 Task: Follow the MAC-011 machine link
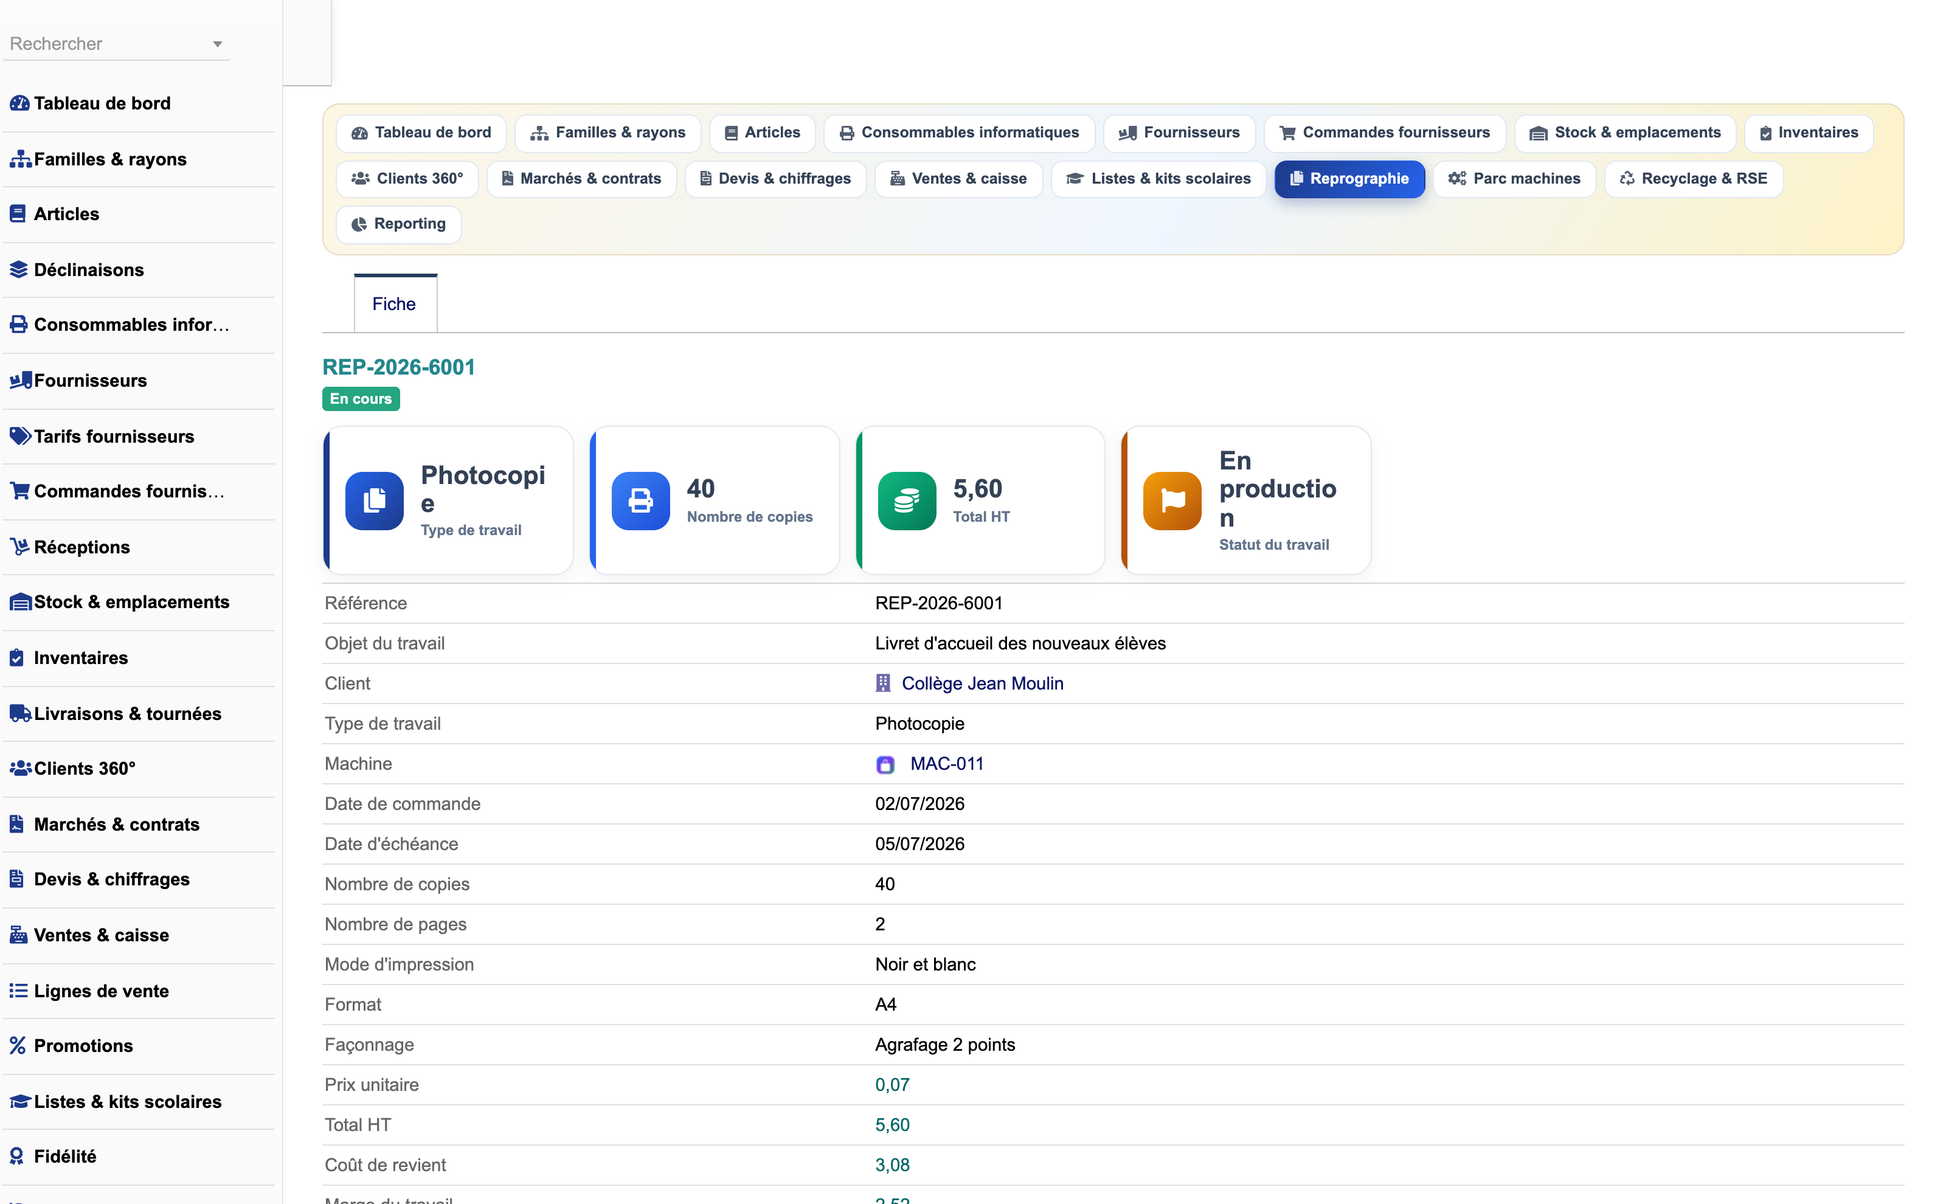pos(946,764)
